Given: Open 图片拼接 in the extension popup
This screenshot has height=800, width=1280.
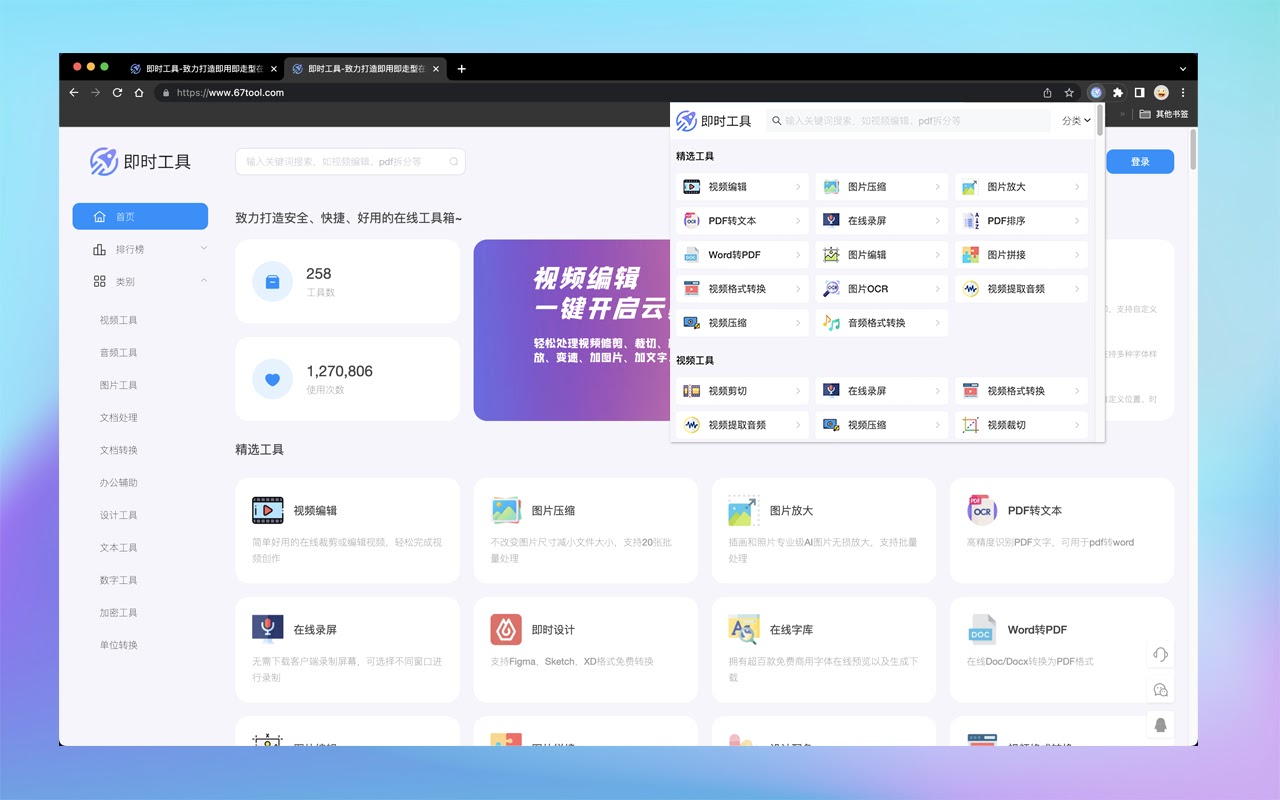Looking at the screenshot, I should tap(1021, 255).
